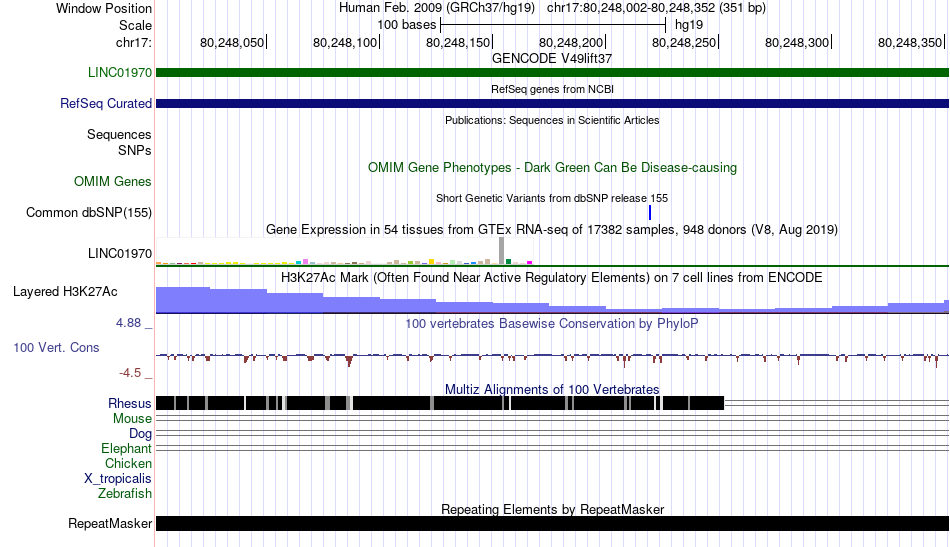
Task: Click the PhyloP conservation score graph
Action: pyautogui.click(x=552, y=359)
